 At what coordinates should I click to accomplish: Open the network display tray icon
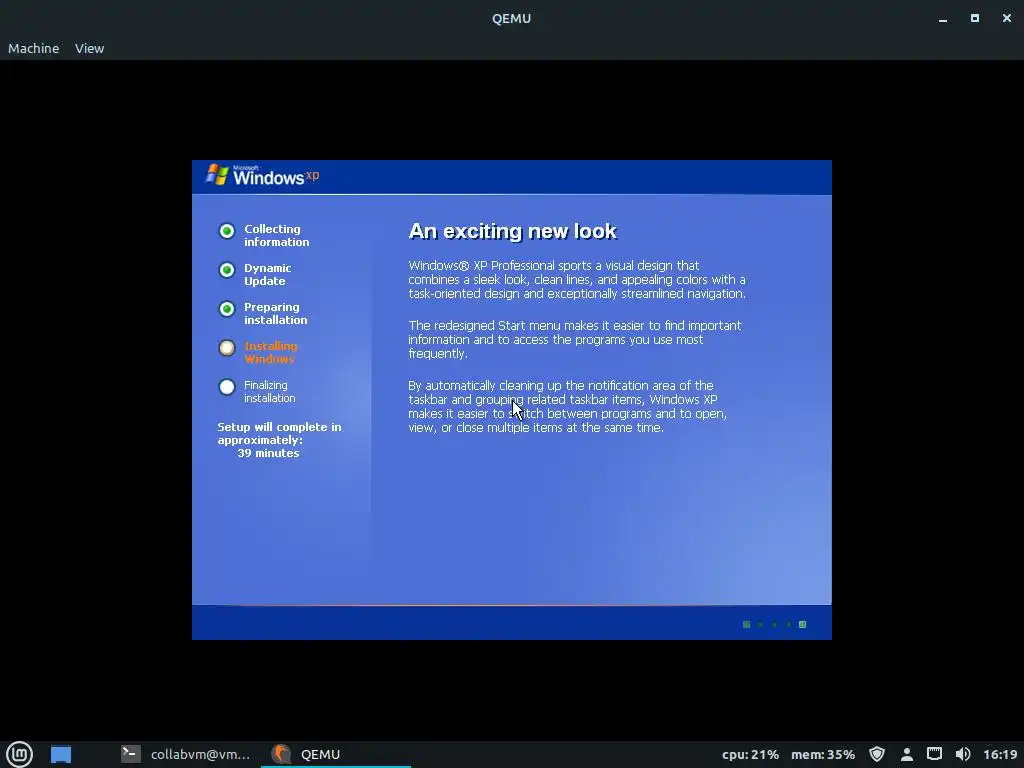tap(935, 754)
